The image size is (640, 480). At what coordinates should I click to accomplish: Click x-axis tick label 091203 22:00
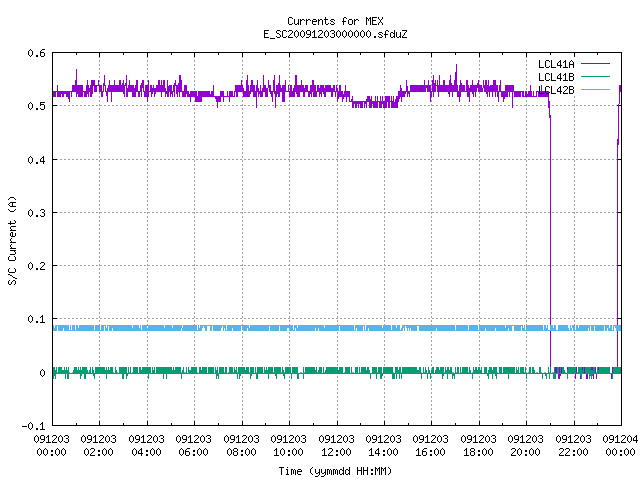tap(573, 445)
